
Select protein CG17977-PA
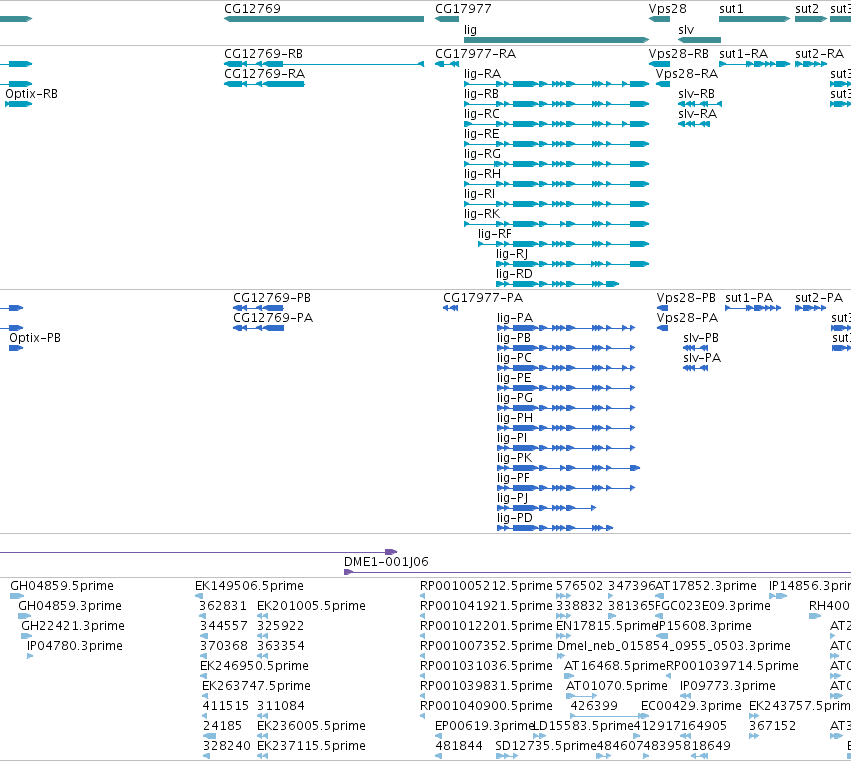click(x=451, y=308)
